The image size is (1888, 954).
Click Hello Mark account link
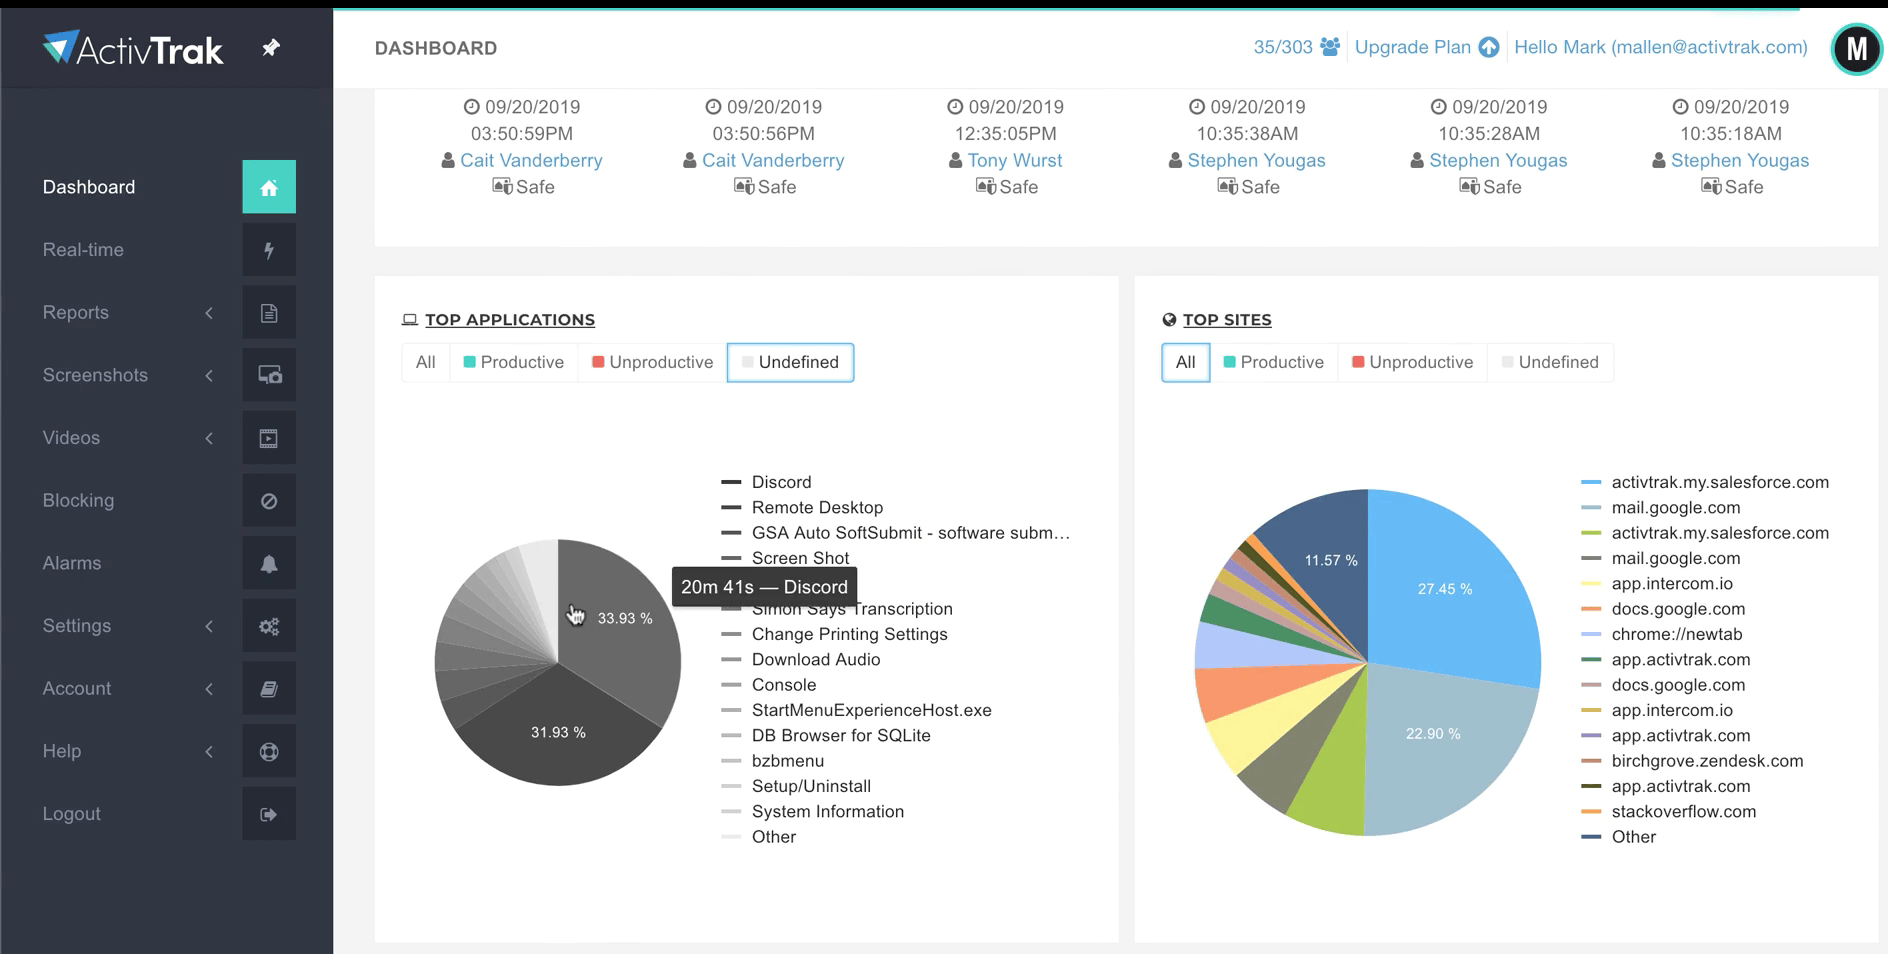1661,47
